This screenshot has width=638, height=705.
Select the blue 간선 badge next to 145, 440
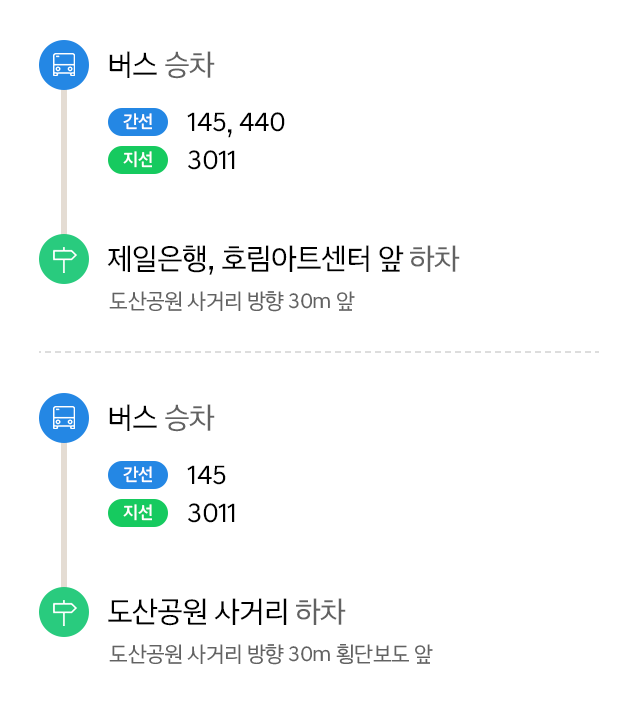pos(138,122)
